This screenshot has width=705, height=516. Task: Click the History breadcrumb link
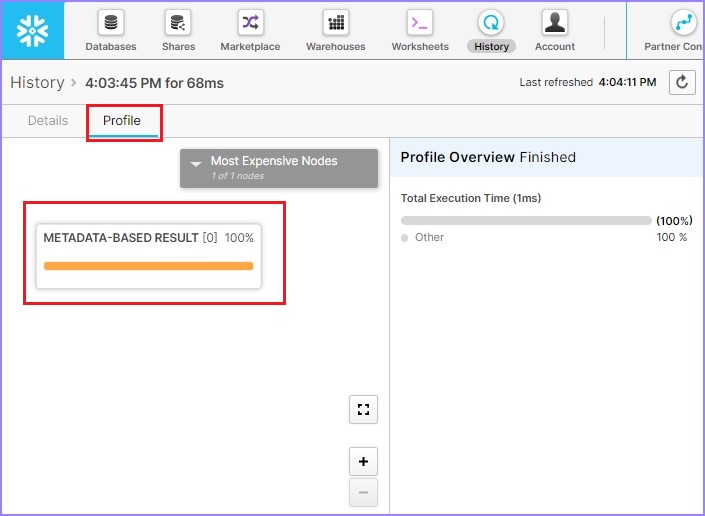coord(37,83)
